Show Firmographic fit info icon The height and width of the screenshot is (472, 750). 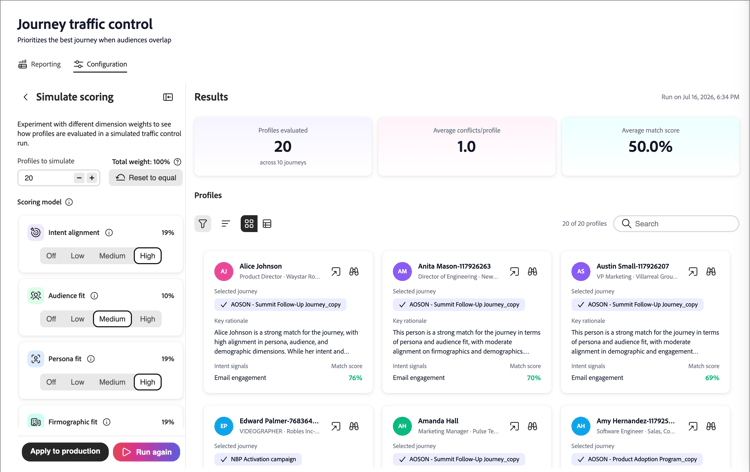(x=107, y=422)
